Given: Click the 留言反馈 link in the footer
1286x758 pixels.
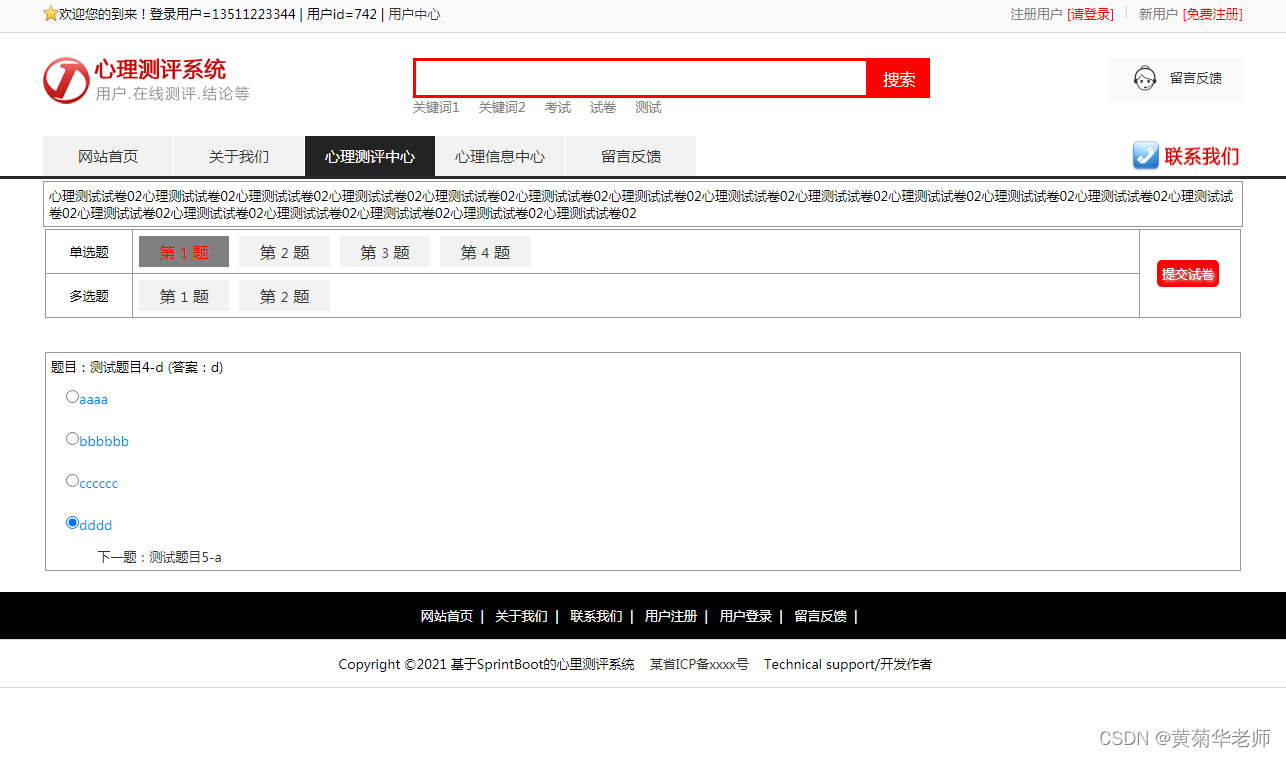Looking at the screenshot, I should (820, 616).
